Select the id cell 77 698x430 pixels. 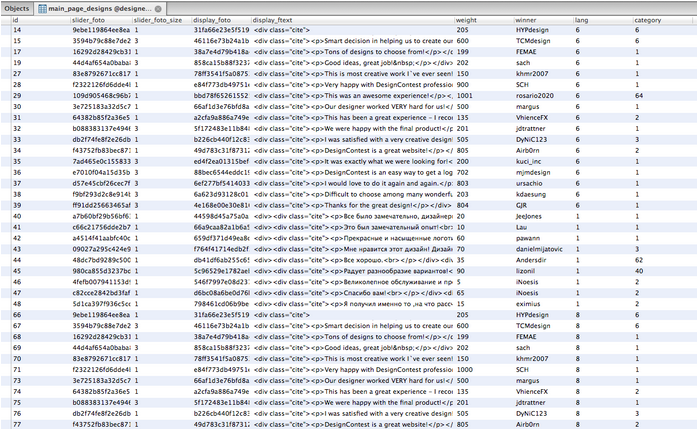pos(17,424)
